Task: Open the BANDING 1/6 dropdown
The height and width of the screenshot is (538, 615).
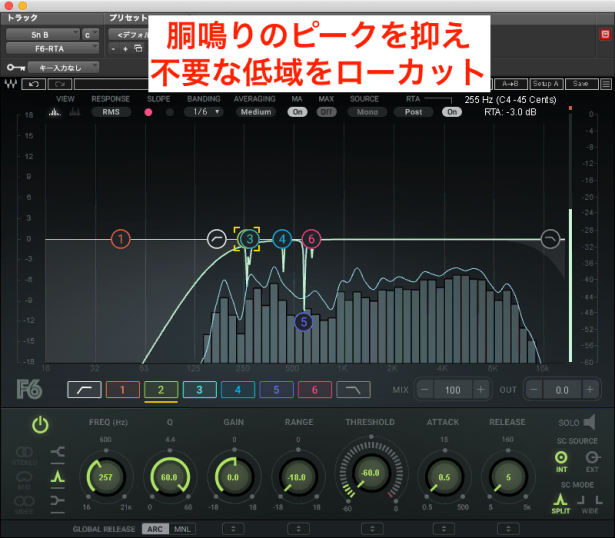Action: point(204,112)
